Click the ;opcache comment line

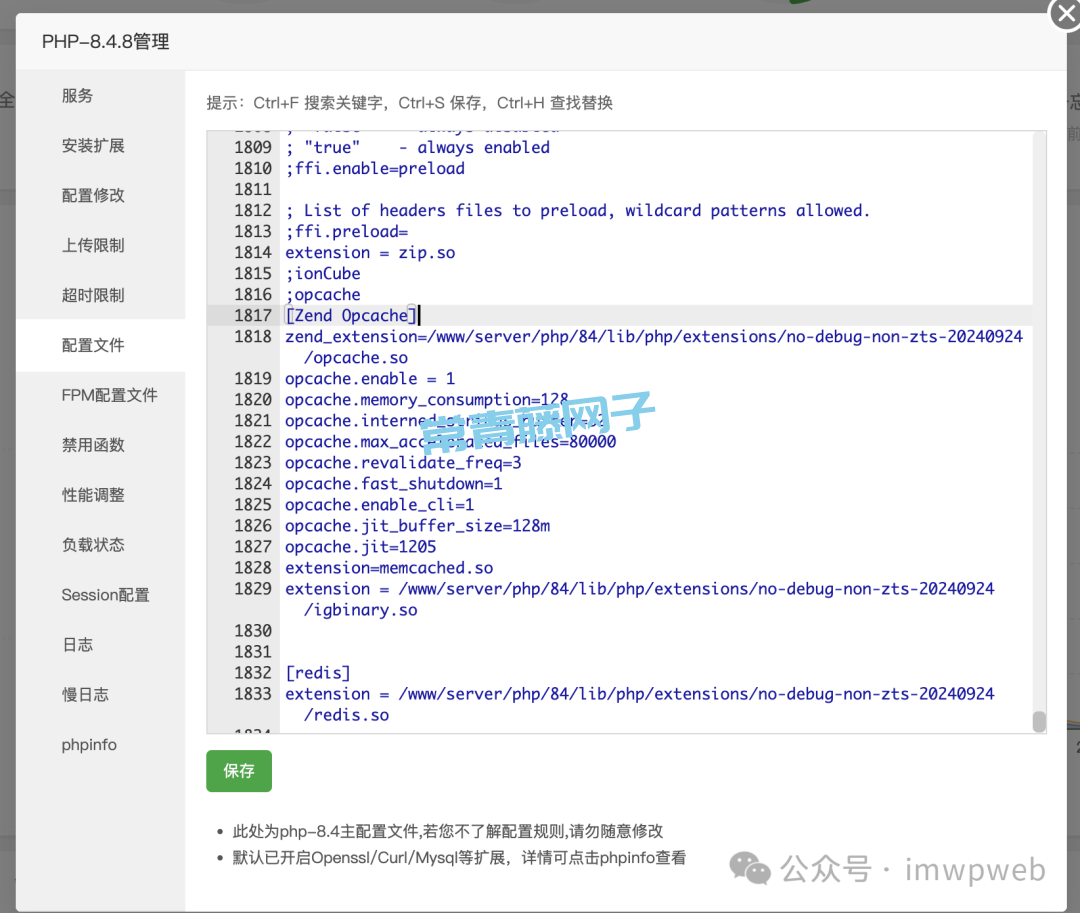323,295
